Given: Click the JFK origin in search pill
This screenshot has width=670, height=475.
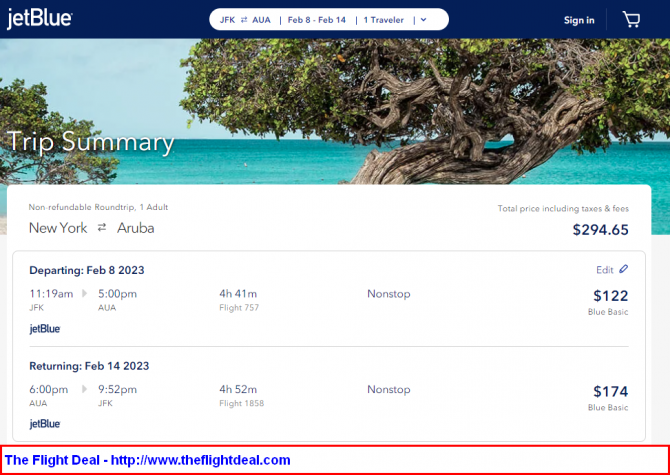Looking at the screenshot, I should [227, 20].
